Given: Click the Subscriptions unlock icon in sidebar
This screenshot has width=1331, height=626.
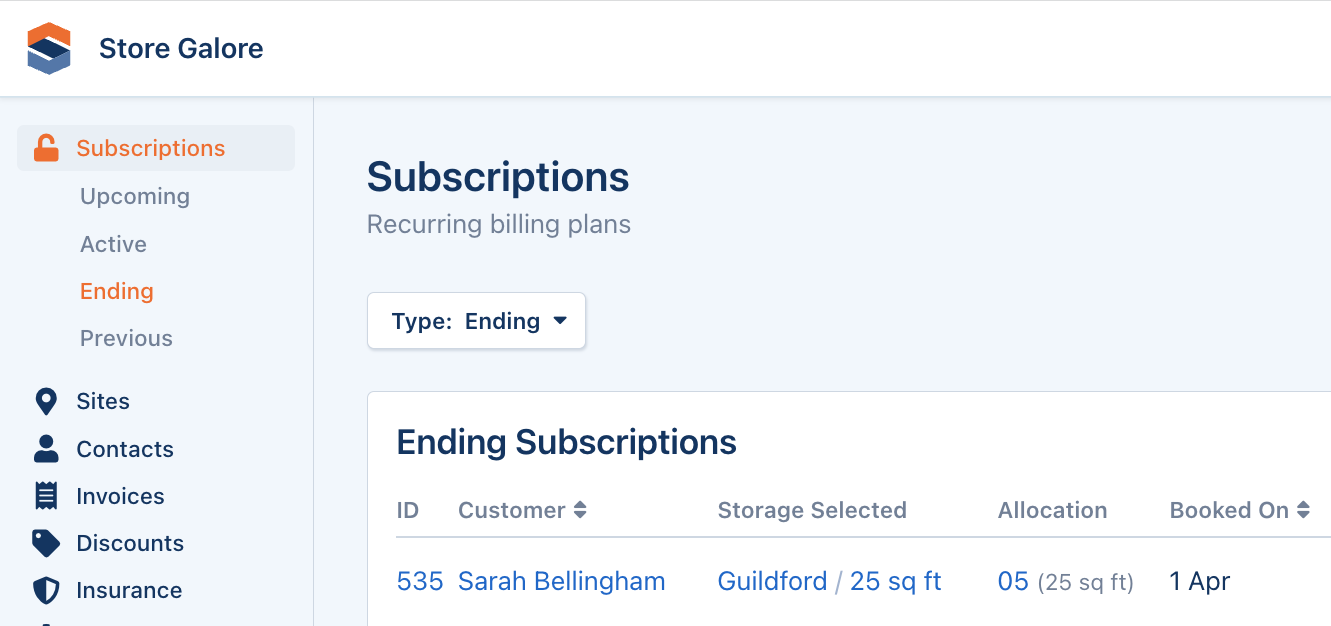Looking at the screenshot, I should [46, 148].
